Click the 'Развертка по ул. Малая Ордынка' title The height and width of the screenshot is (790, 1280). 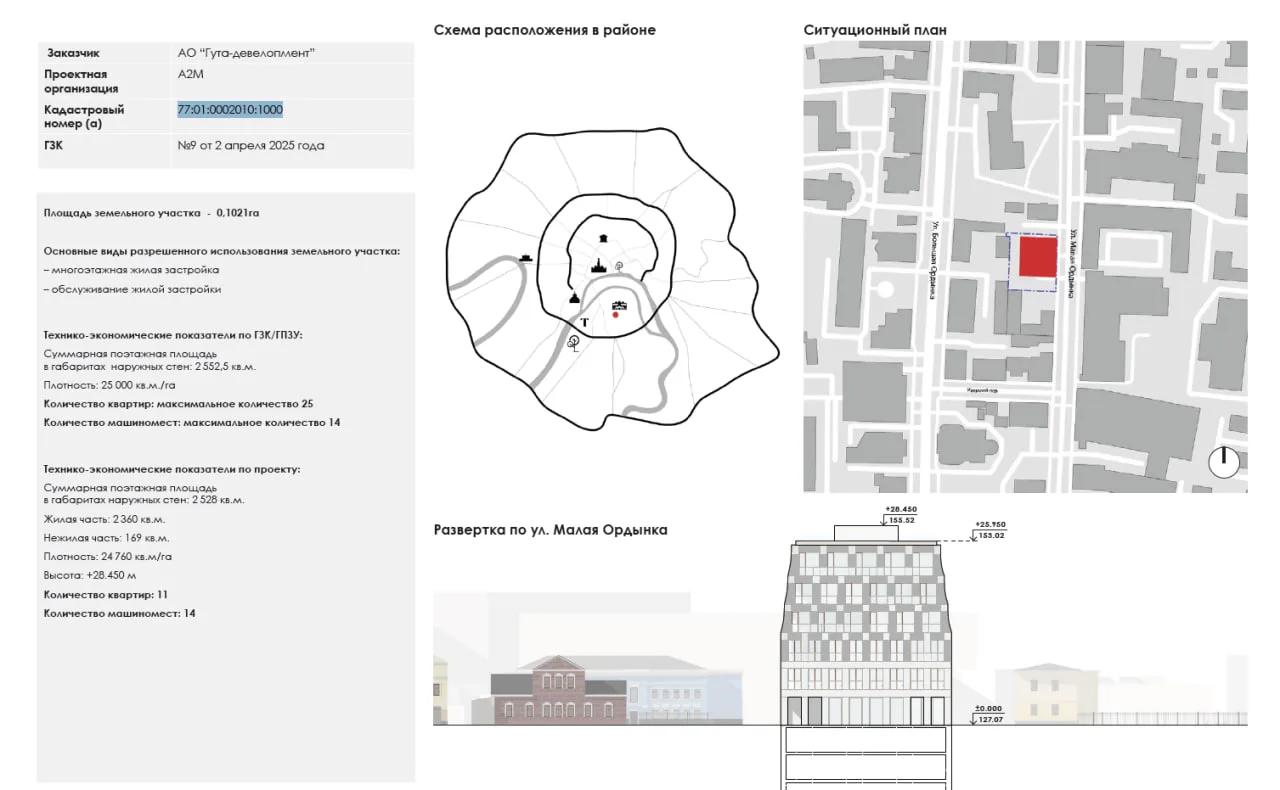(550, 530)
